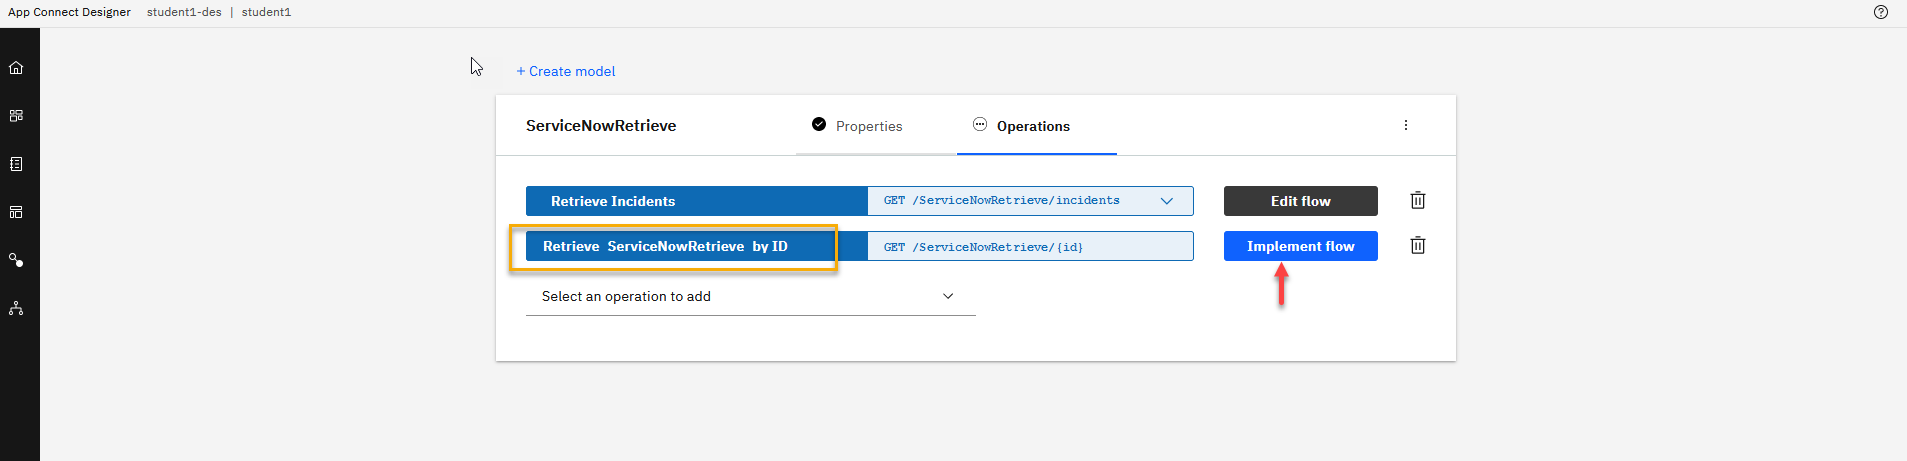Open the hierarchy tree icon in sidebar
The height and width of the screenshot is (461, 1907).
pos(16,308)
